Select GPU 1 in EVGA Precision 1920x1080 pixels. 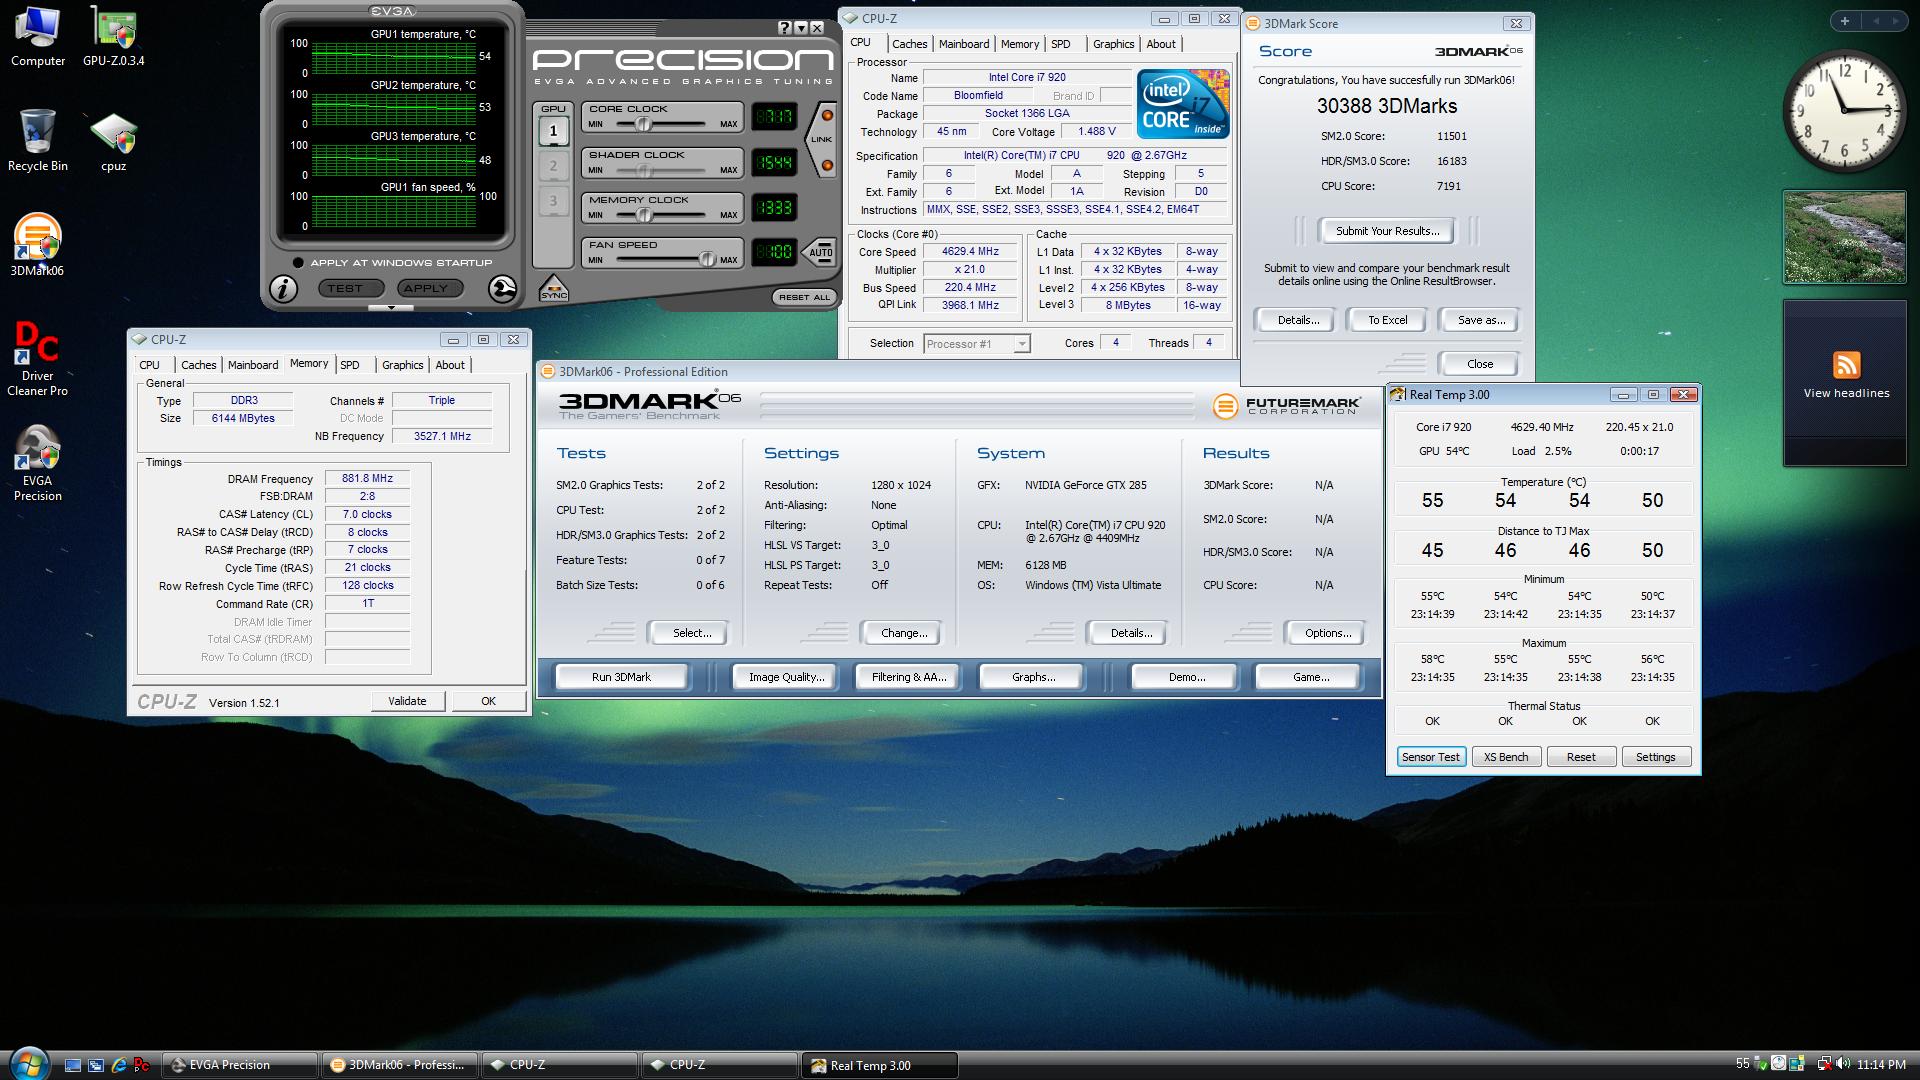click(553, 131)
